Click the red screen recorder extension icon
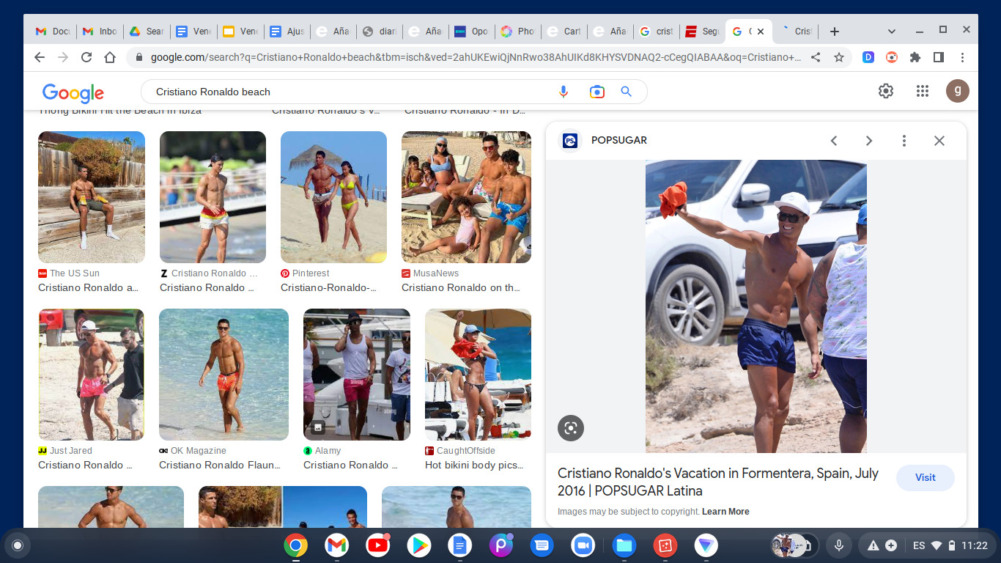Viewport: 1001px width, 563px height. tap(891, 57)
